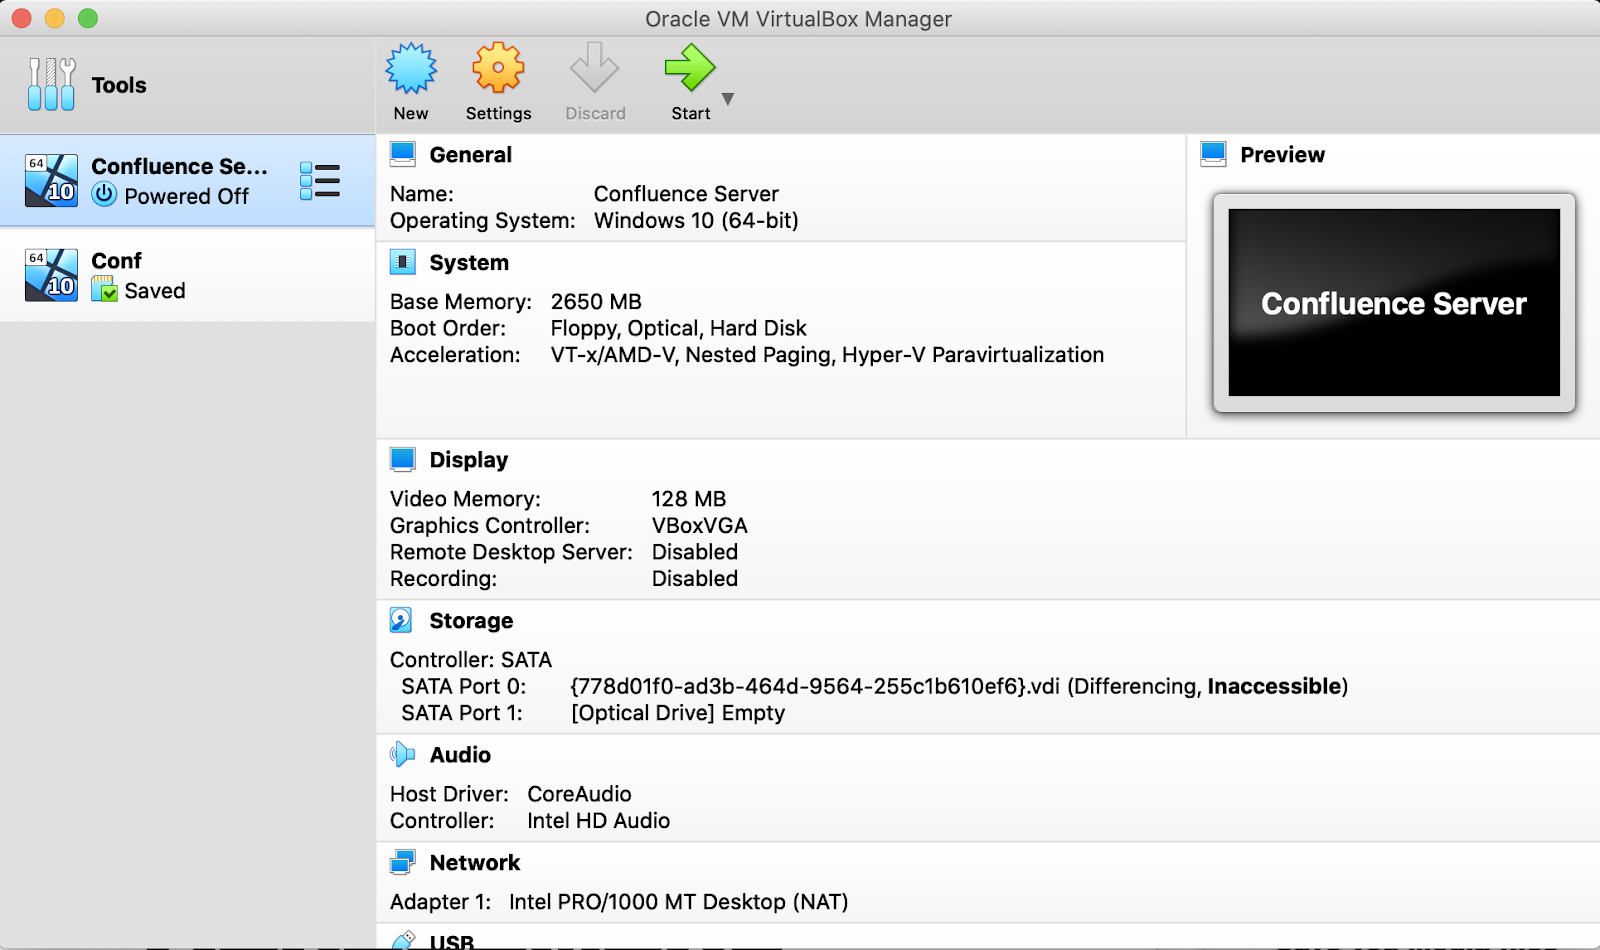Click the inaccessible SATA Port 0 disk
The height and width of the screenshot is (950, 1600).
click(959, 687)
